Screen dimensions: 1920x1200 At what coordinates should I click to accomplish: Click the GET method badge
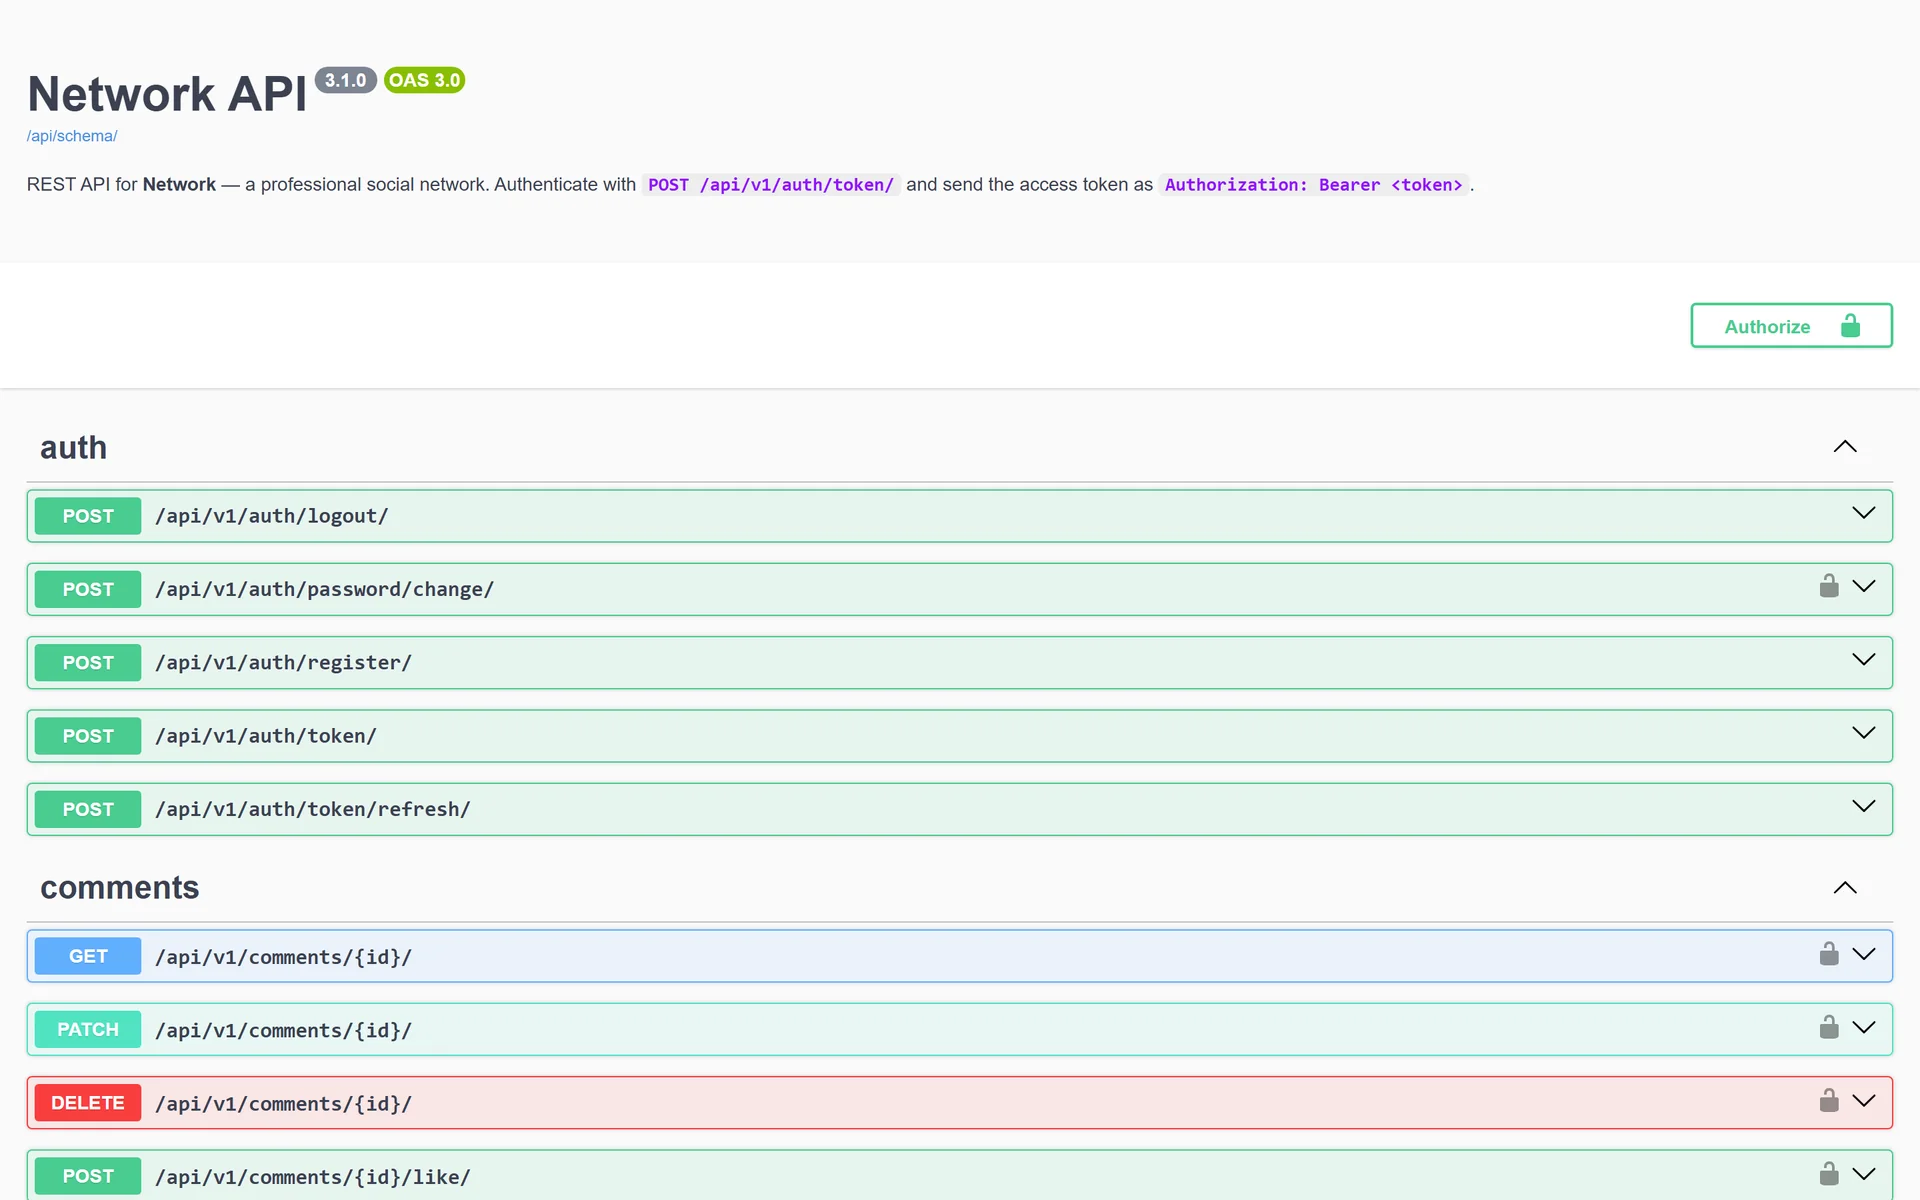point(88,956)
